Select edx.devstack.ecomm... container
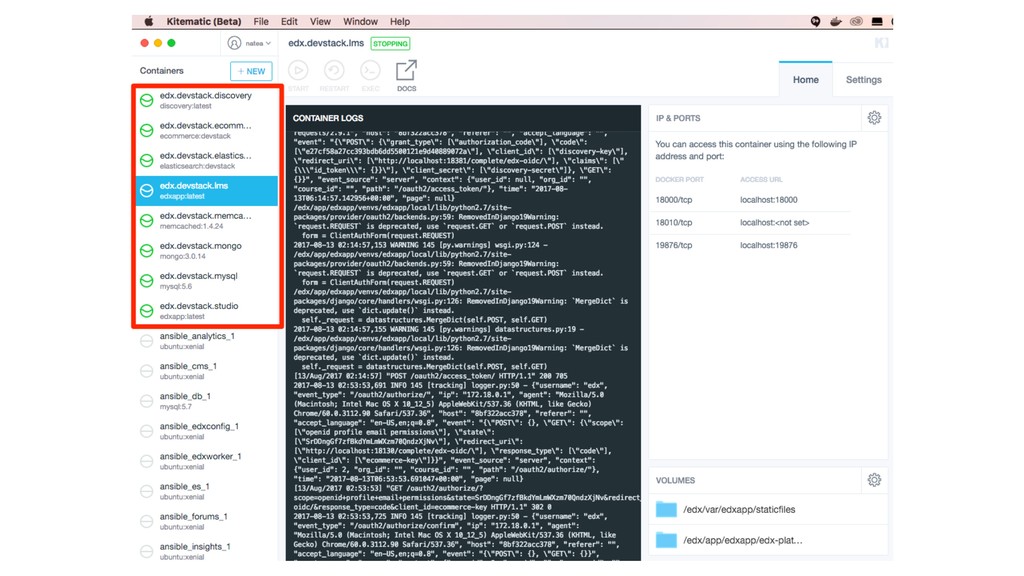The width and height of the screenshot is (1024, 576). [207, 130]
